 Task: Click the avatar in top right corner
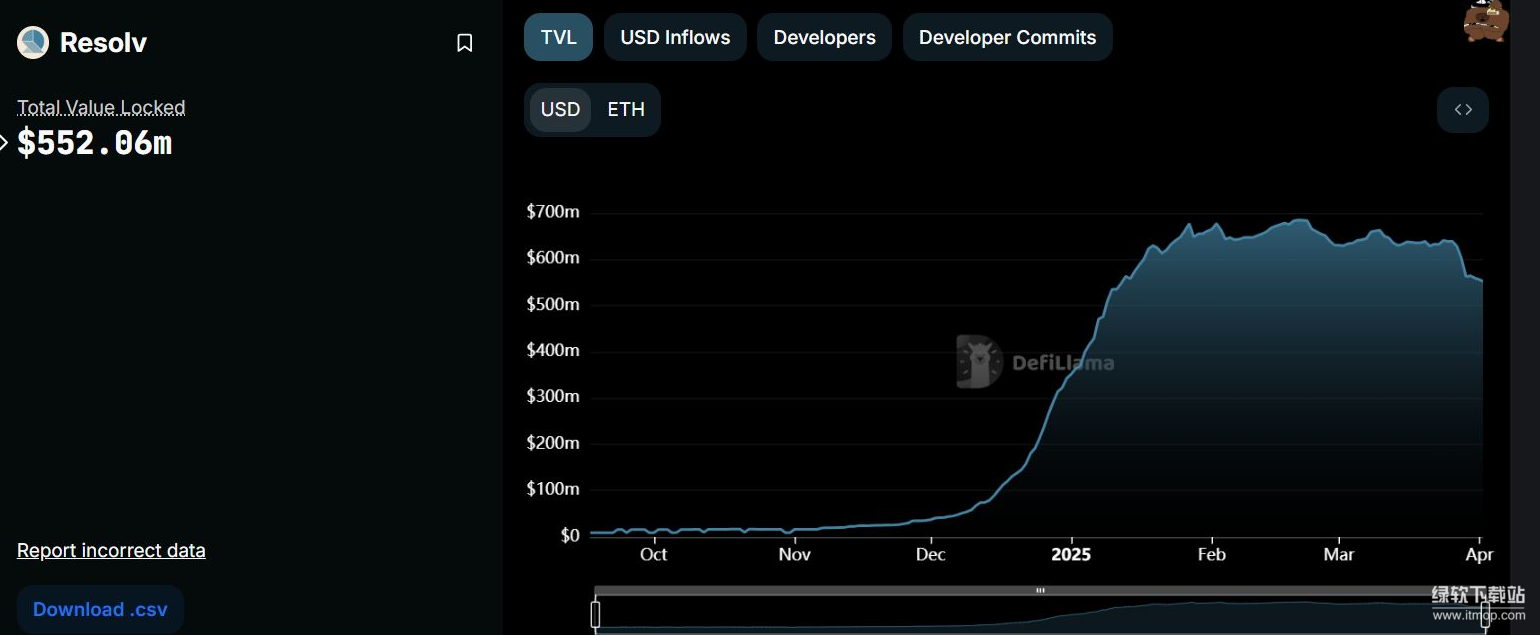[x=1485, y=20]
